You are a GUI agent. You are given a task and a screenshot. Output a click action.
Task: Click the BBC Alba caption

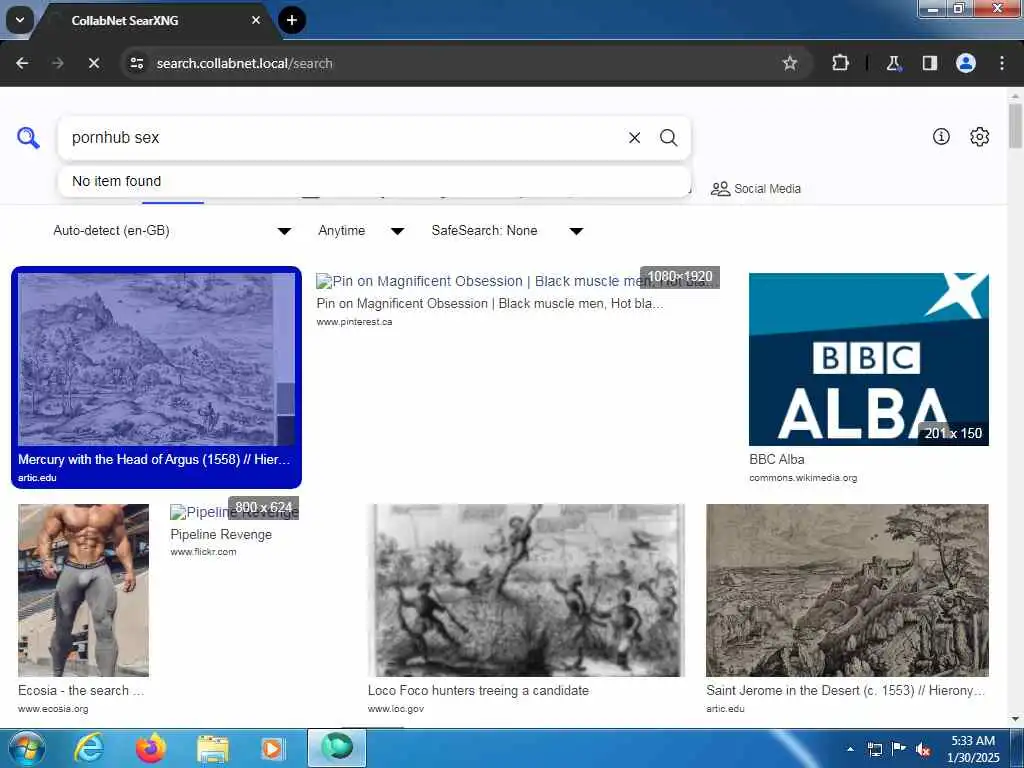pyautogui.click(x=776, y=459)
